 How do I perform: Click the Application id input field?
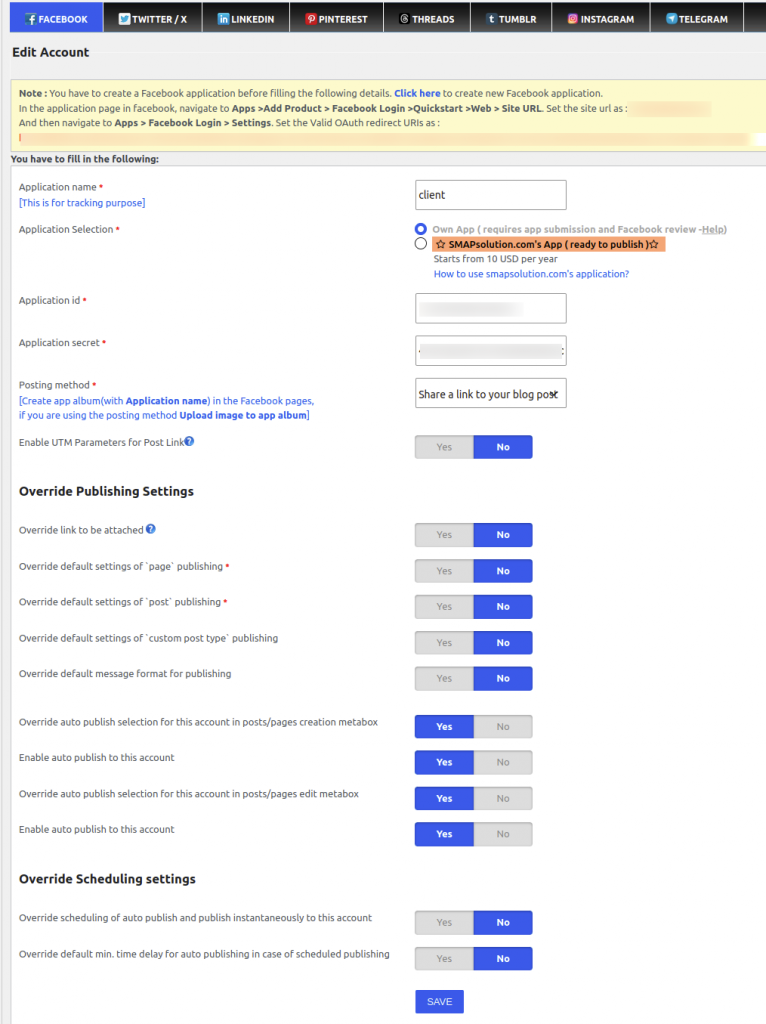point(490,308)
